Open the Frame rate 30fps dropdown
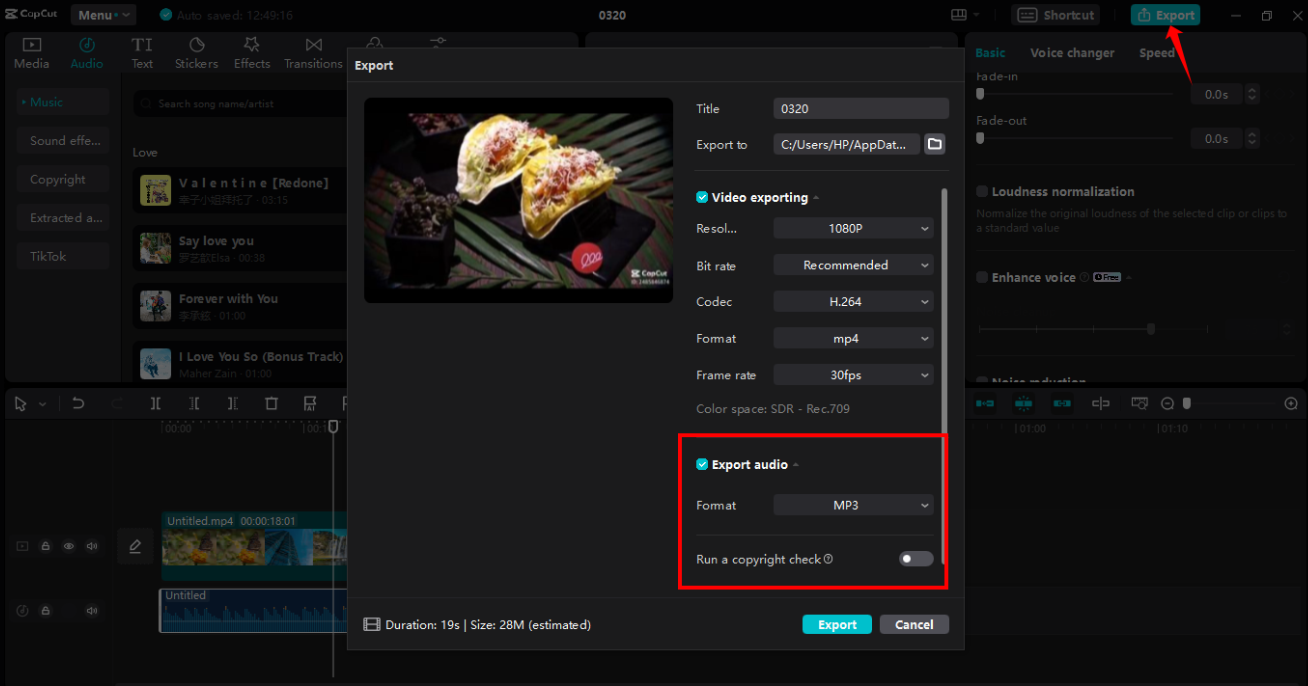 [853, 376]
